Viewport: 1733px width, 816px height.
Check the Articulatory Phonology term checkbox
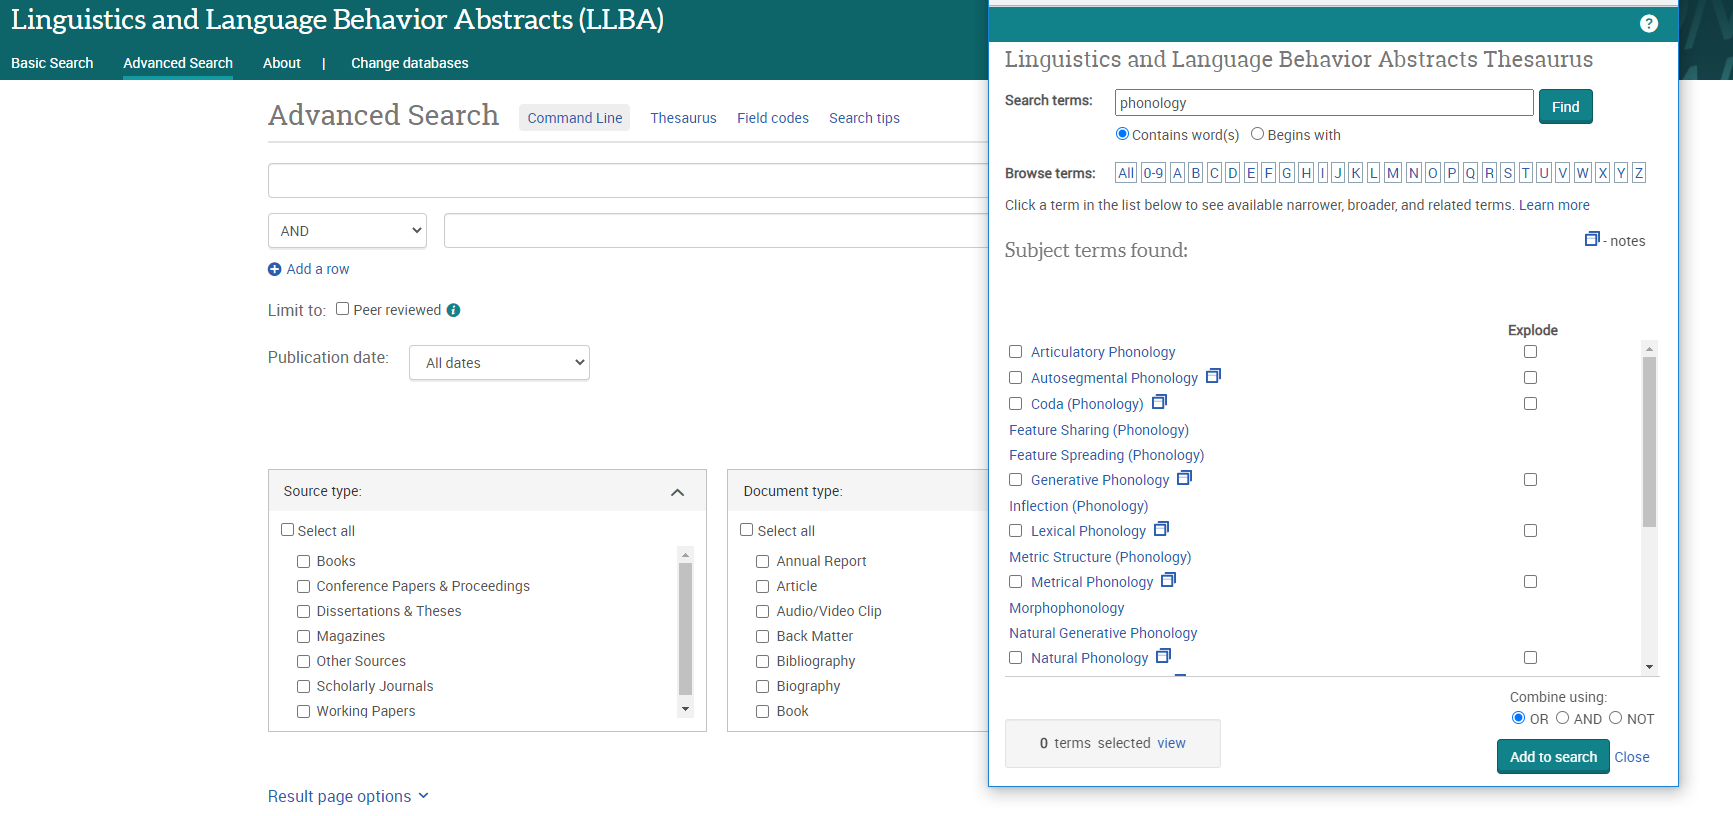tap(1015, 352)
